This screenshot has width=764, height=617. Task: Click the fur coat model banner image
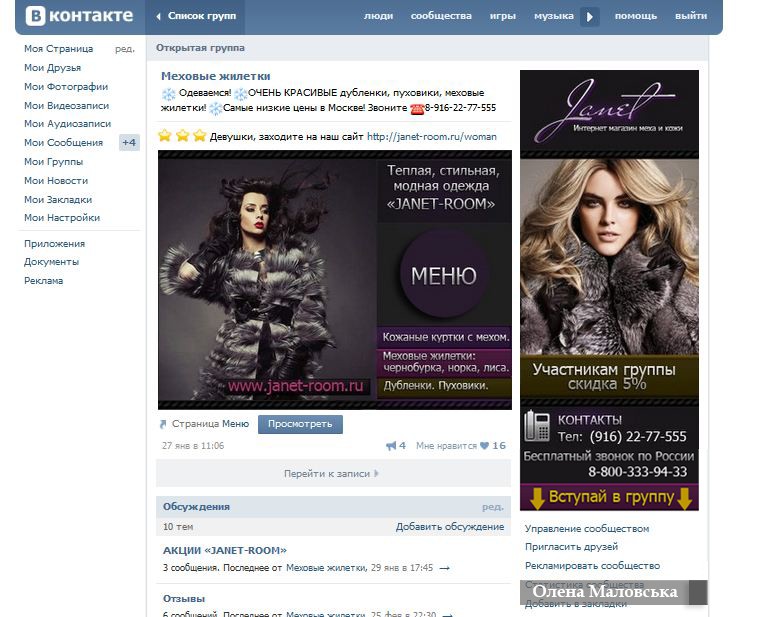(x=267, y=279)
